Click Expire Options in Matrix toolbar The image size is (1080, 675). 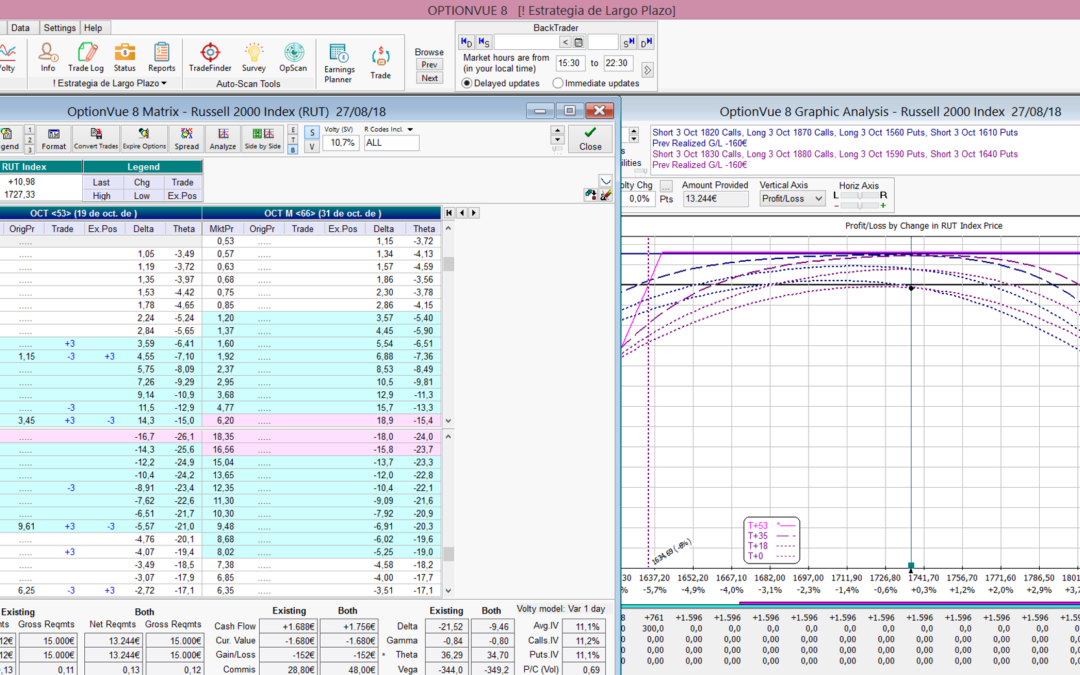tap(144, 138)
